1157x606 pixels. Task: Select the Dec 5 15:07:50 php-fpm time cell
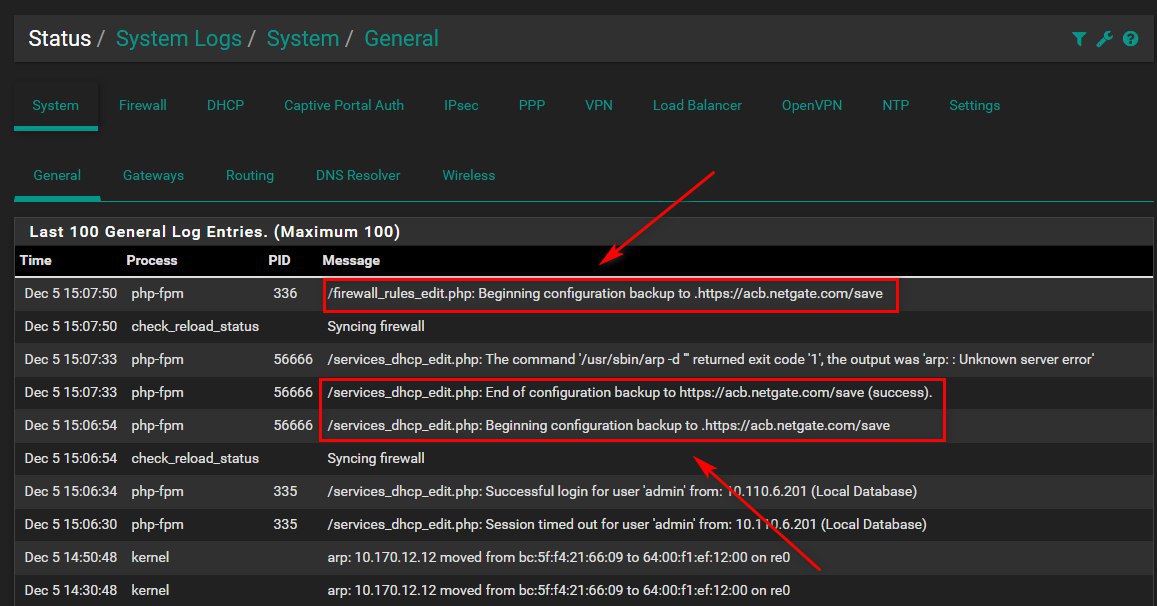tap(71, 294)
